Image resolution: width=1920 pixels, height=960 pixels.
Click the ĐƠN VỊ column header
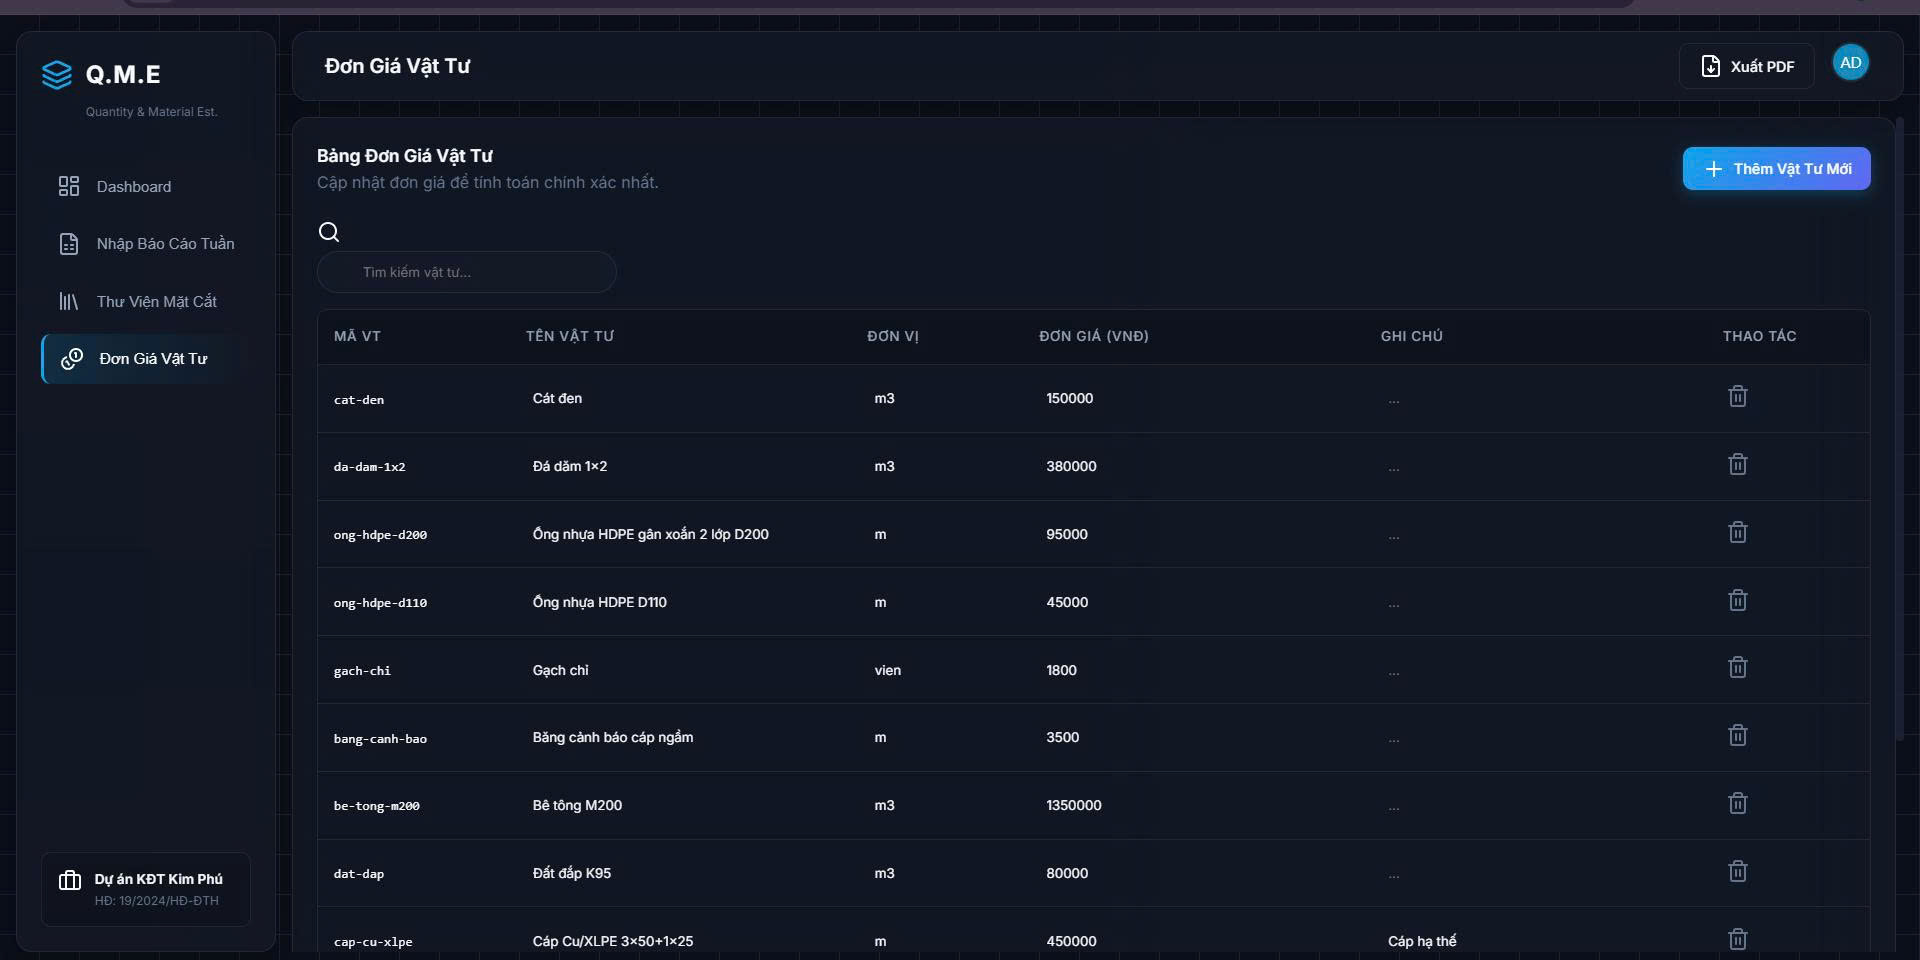893,336
